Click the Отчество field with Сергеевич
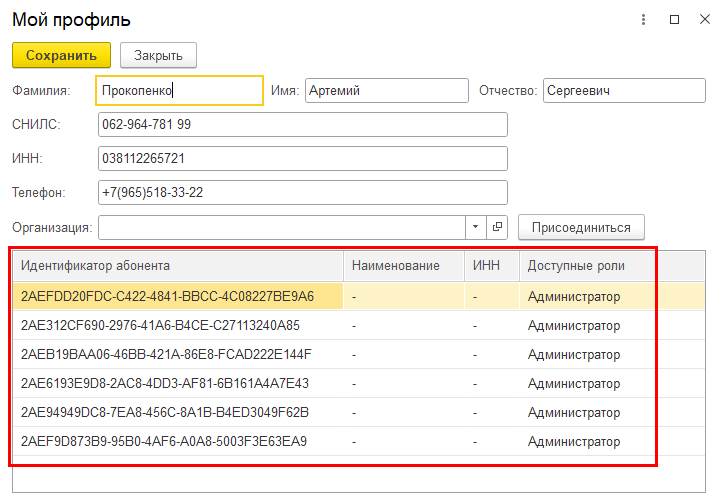The height and width of the screenshot is (503, 725). (624, 91)
